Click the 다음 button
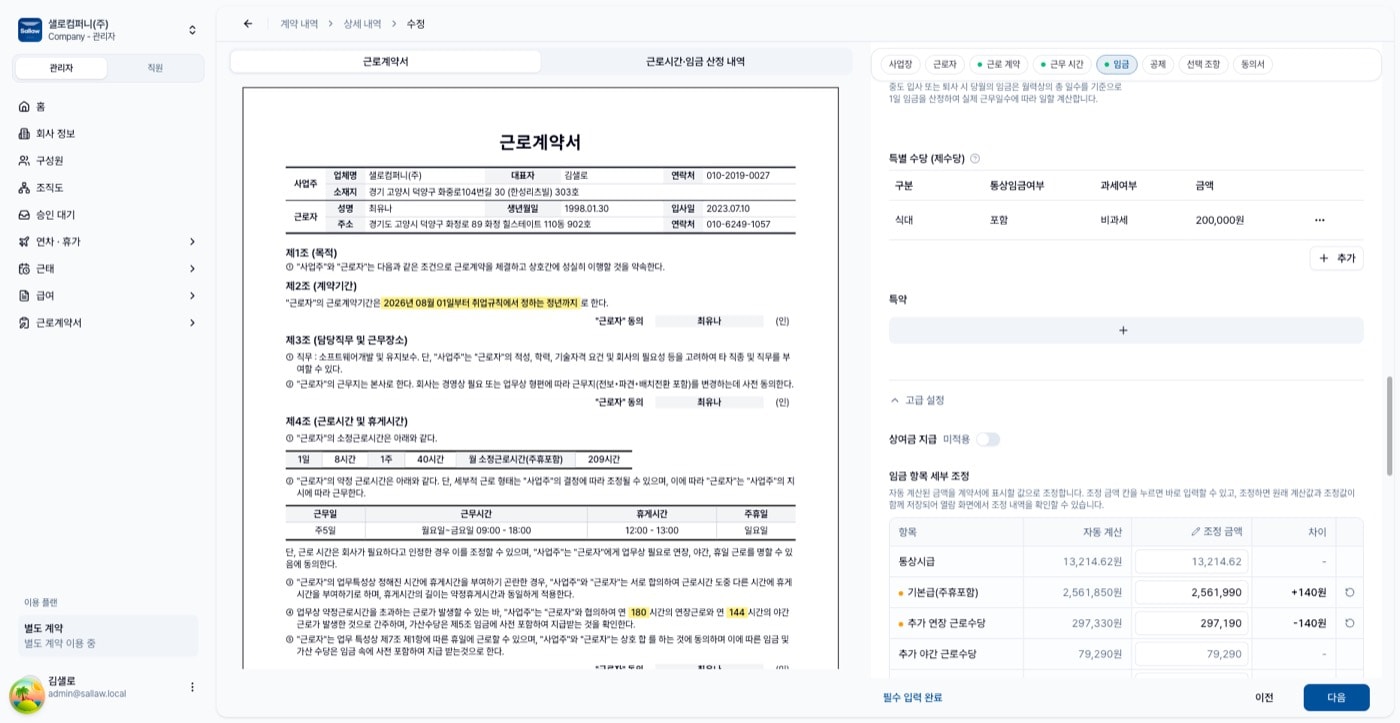The height and width of the screenshot is (723, 1400). [x=1336, y=697]
